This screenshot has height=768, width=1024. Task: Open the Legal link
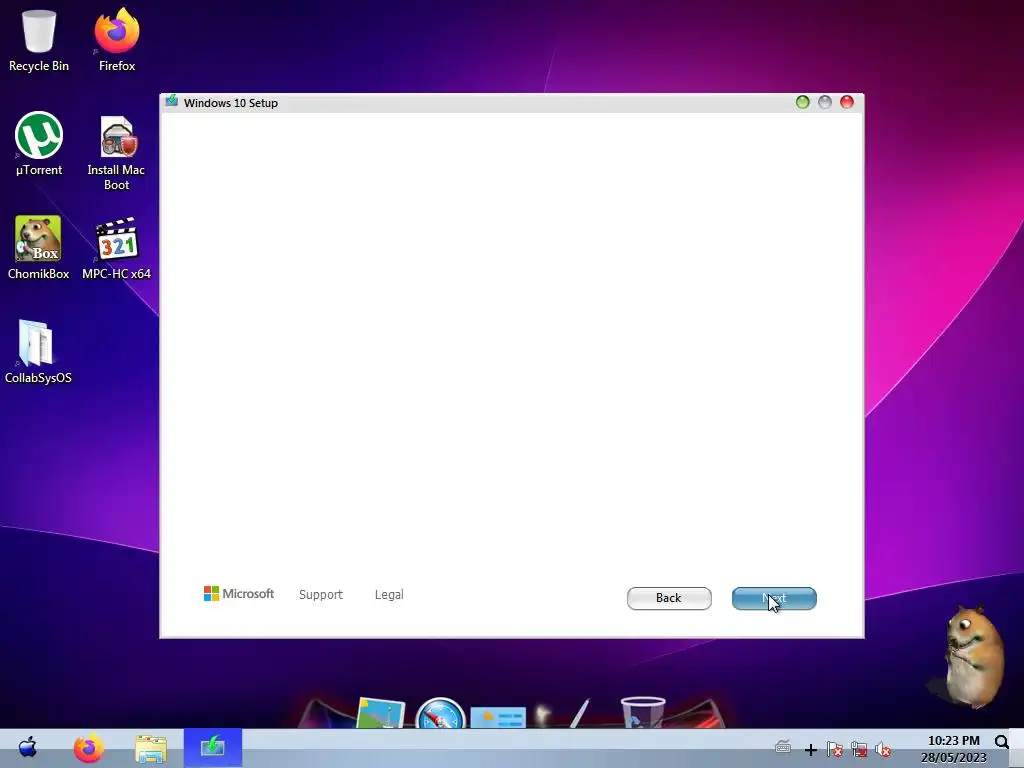[389, 594]
